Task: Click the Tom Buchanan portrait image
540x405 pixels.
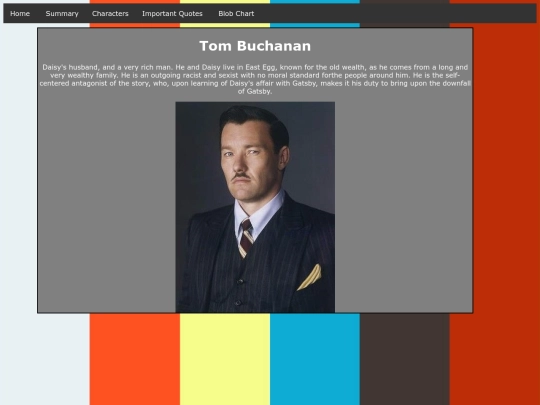Action: (255, 207)
